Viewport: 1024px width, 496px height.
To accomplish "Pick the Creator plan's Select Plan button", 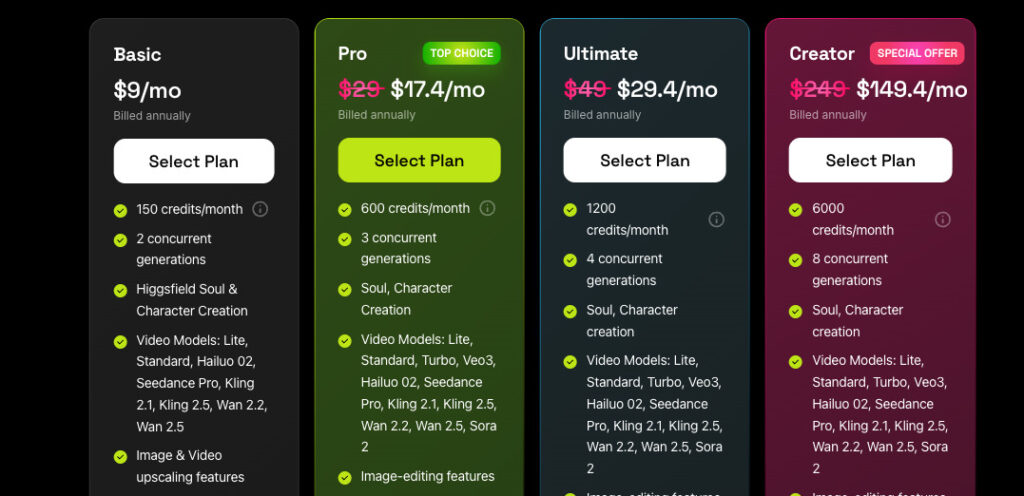I will pos(870,160).
